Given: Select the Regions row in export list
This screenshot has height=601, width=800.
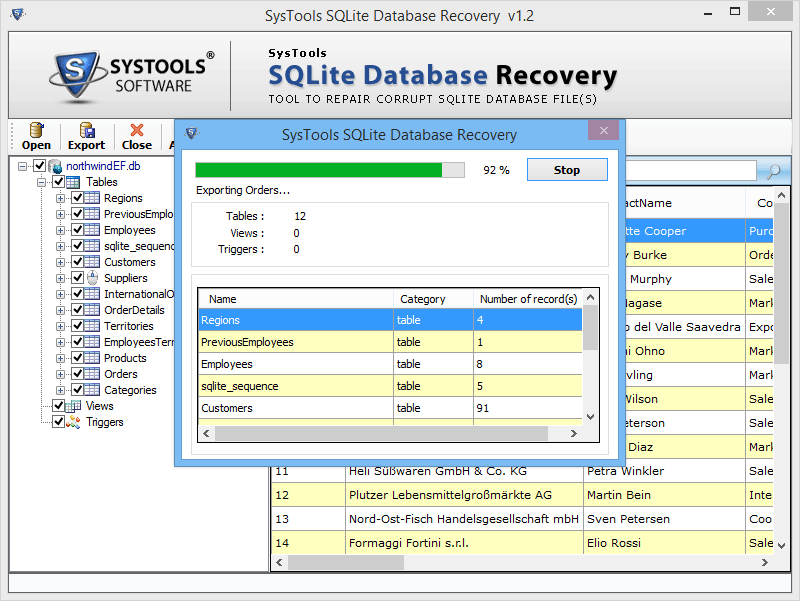Looking at the screenshot, I should point(390,320).
